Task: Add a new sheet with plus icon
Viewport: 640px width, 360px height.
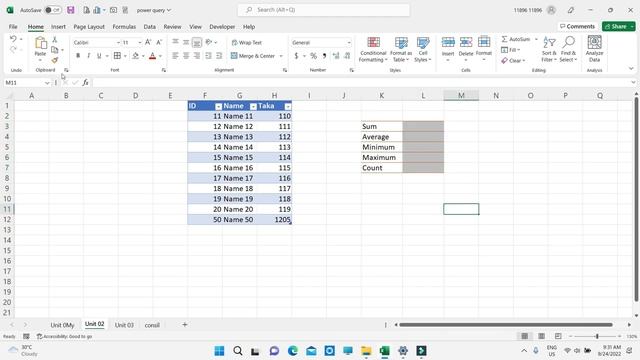Action: (x=184, y=325)
